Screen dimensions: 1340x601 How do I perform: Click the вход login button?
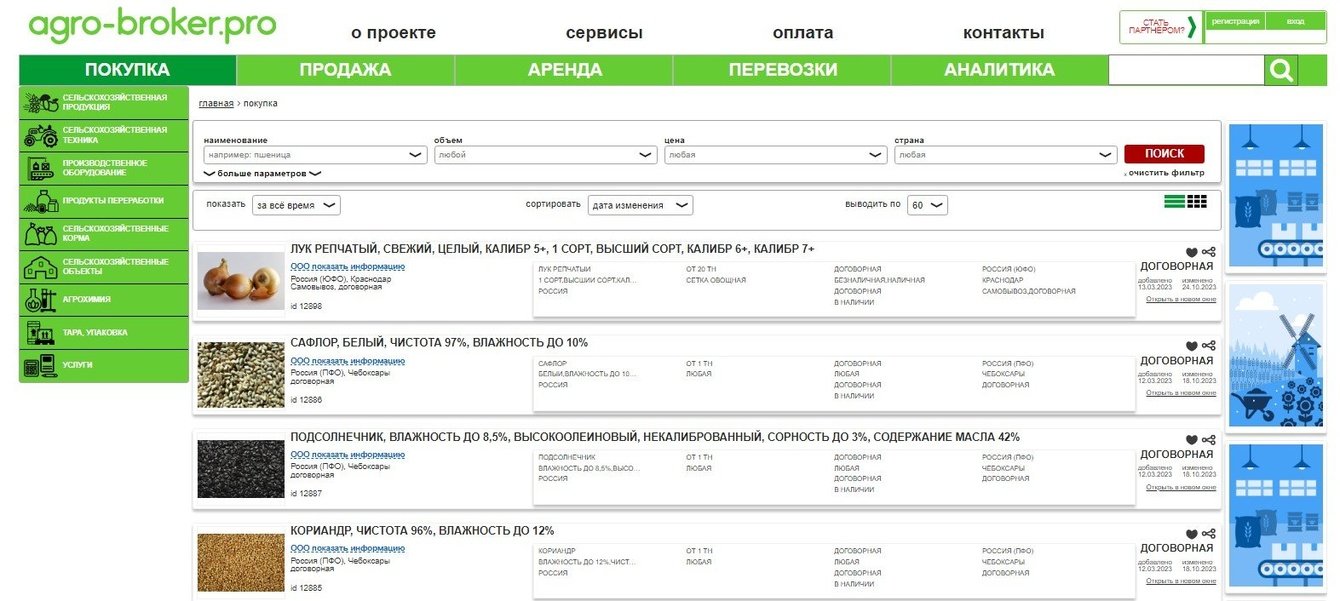pyautogui.click(x=1296, y=21)
